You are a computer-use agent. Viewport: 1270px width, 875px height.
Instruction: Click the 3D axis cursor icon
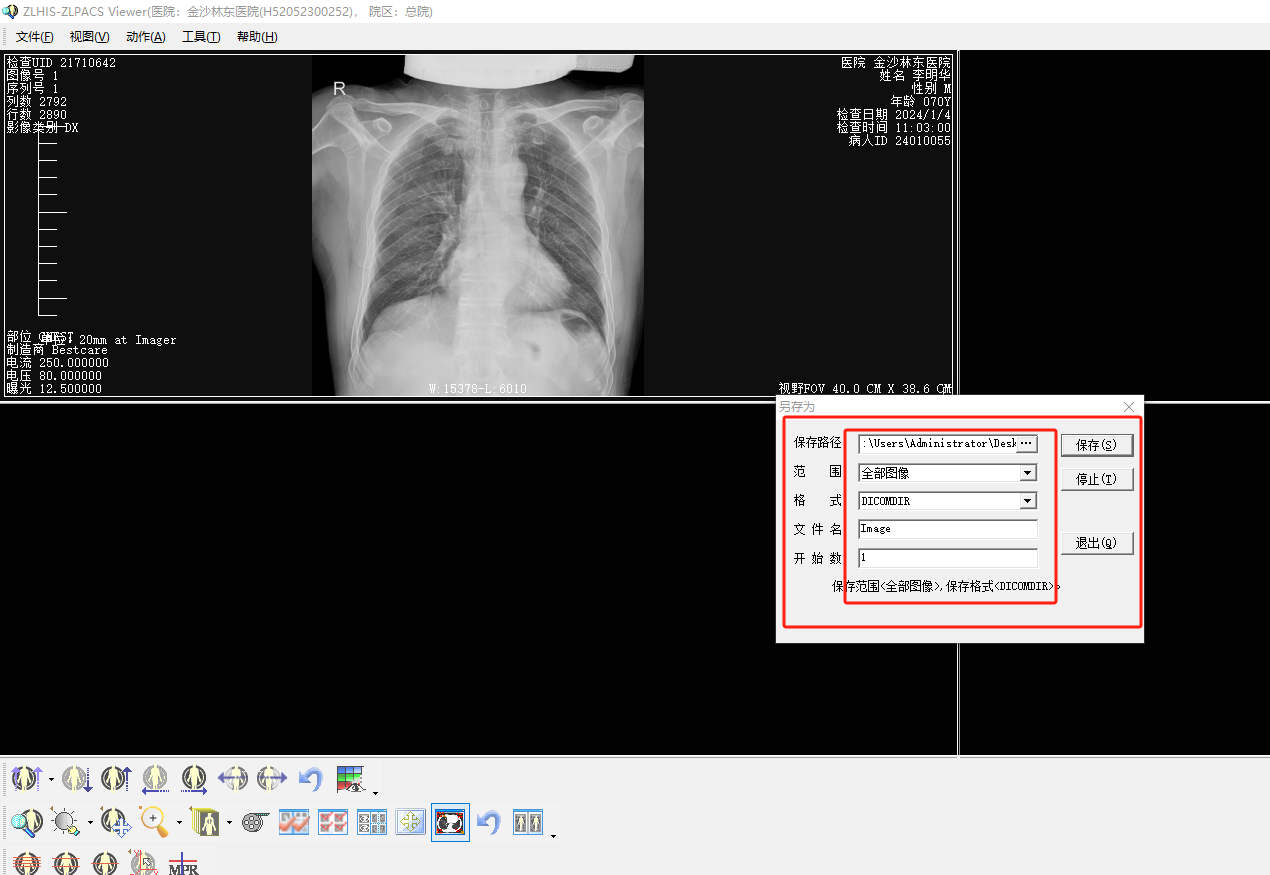[x=144, y=863]
